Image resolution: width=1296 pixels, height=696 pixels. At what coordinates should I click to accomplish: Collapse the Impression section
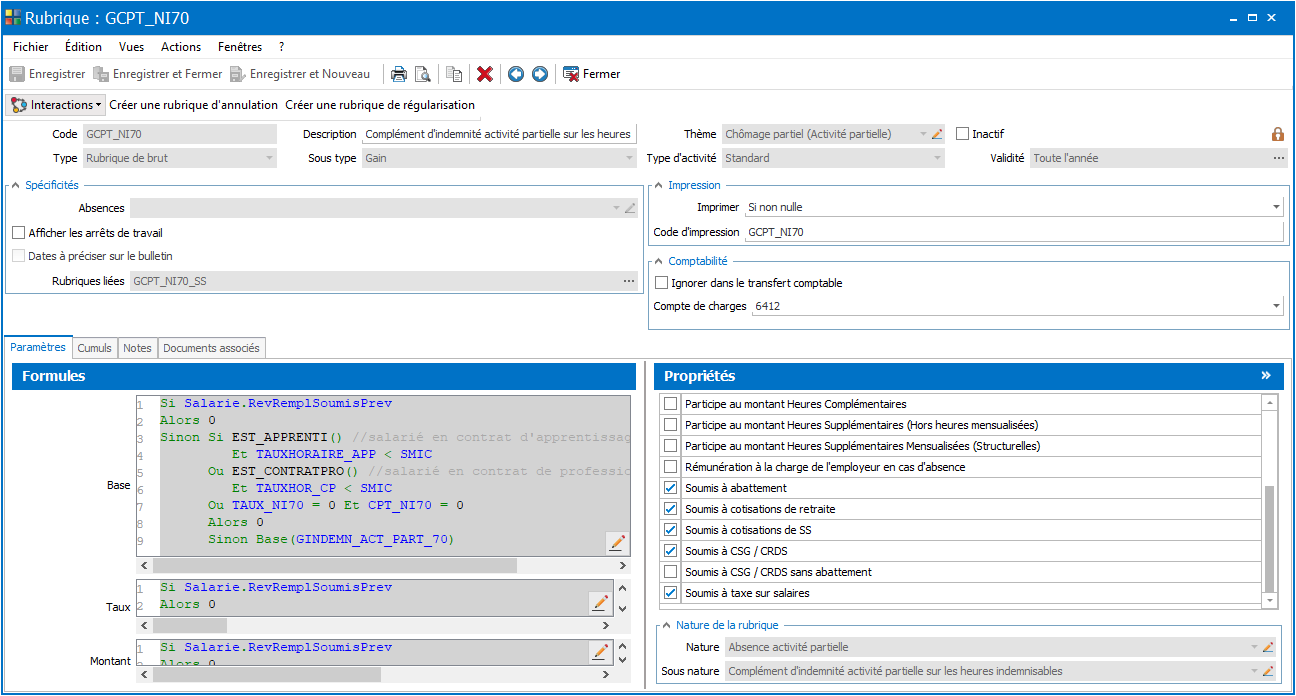659,185
